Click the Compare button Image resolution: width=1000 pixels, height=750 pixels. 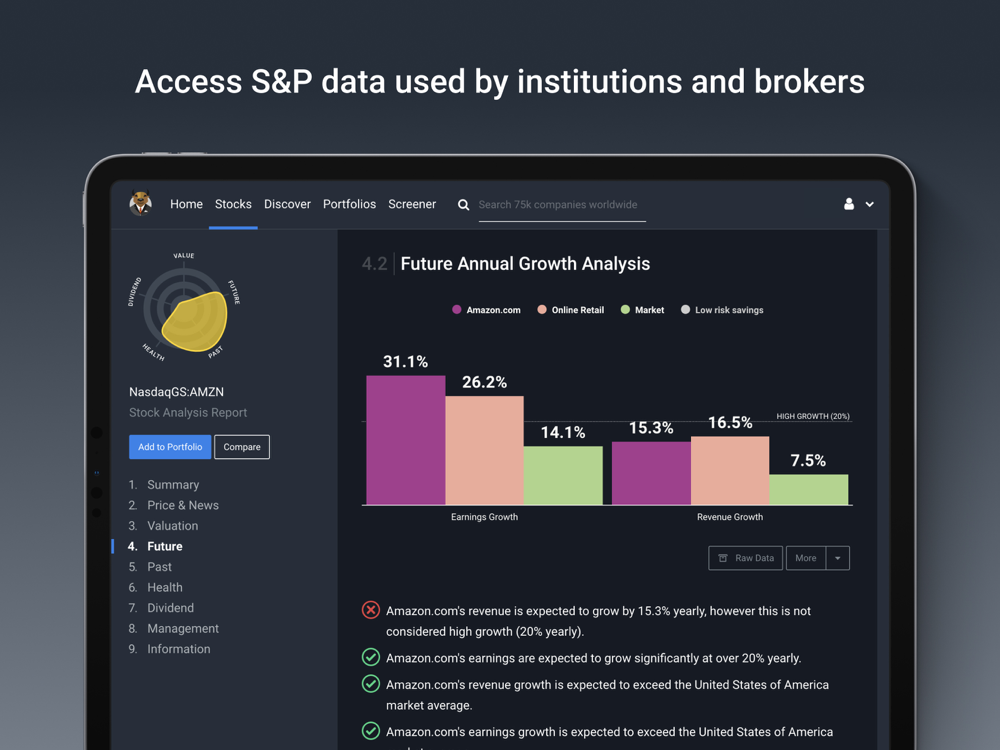point(242,447)
